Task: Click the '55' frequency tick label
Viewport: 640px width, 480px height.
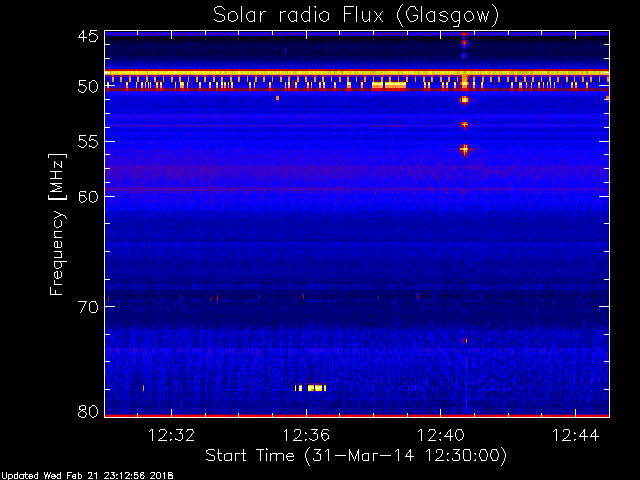Action: point(88,142)
